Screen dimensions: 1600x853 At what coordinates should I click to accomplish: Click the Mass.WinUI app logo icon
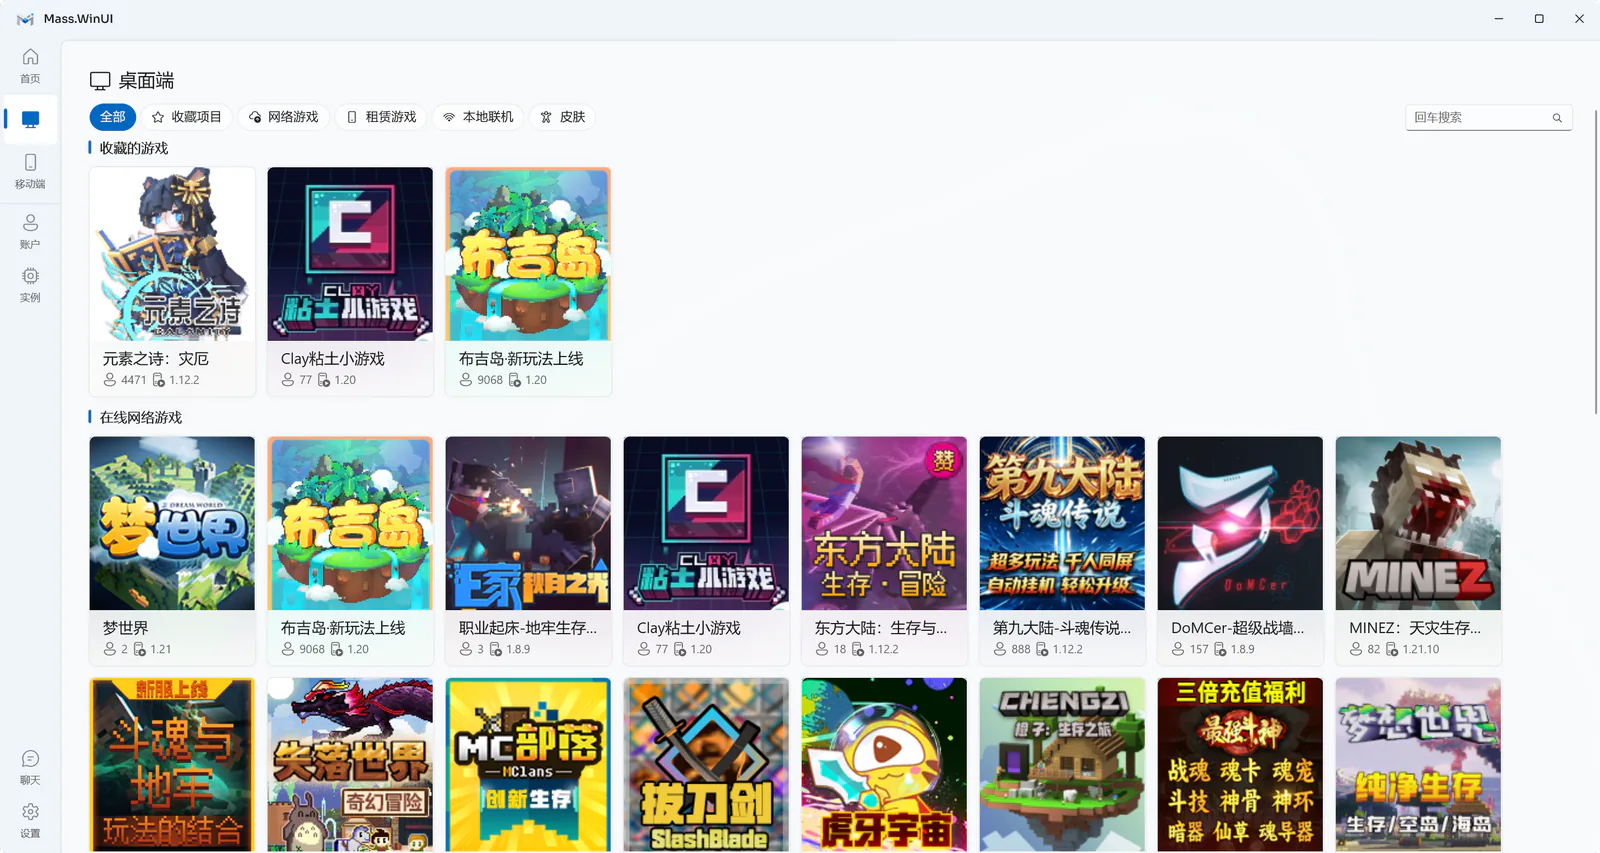point(25,19)
